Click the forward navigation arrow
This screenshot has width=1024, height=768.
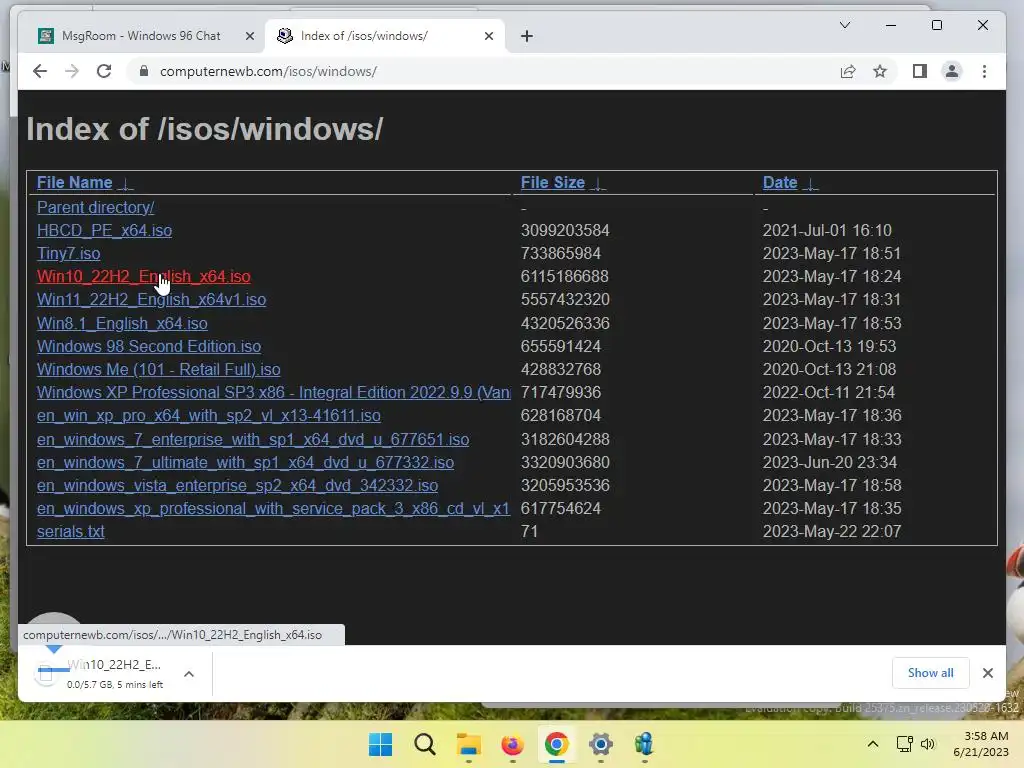point(72,71)
